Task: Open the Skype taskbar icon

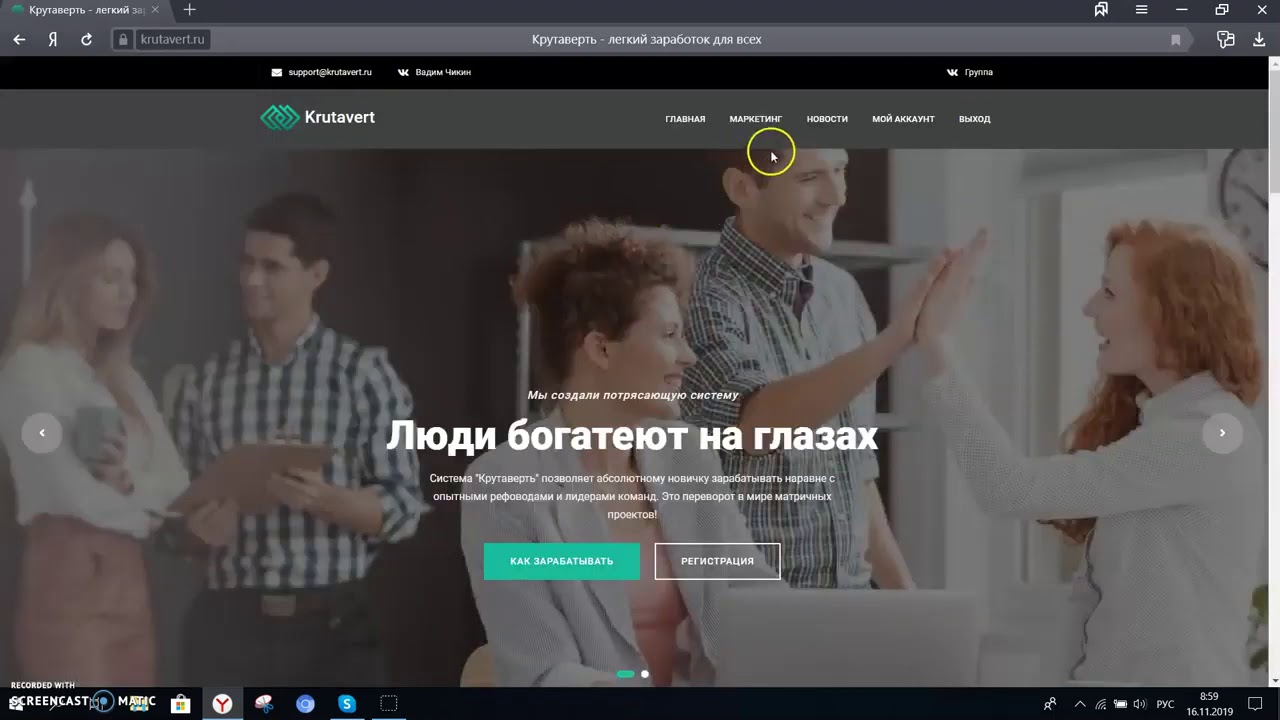Action: click(347, 704)
